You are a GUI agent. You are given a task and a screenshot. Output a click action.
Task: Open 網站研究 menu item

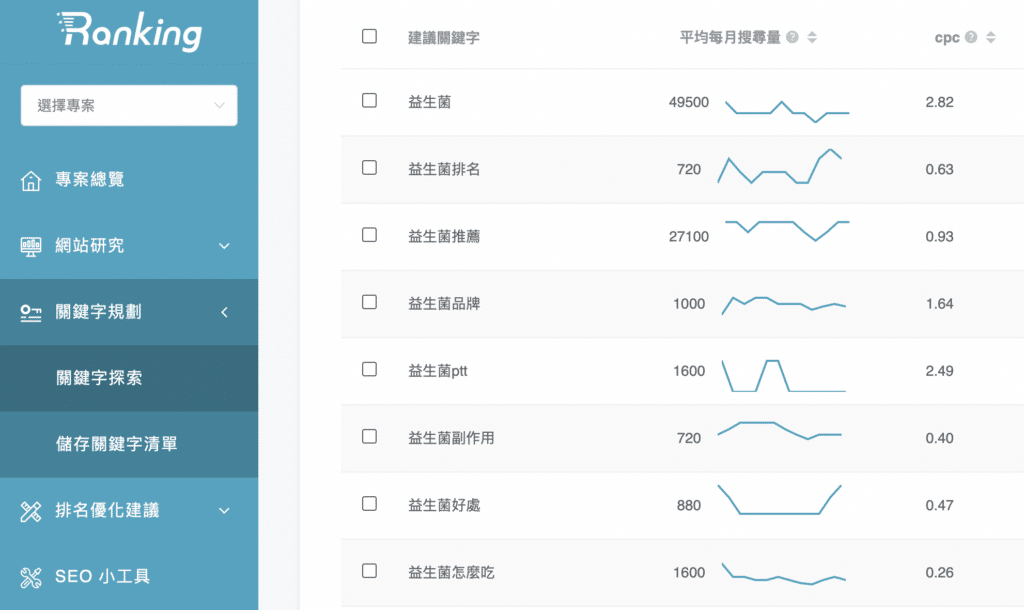(129, 246)
